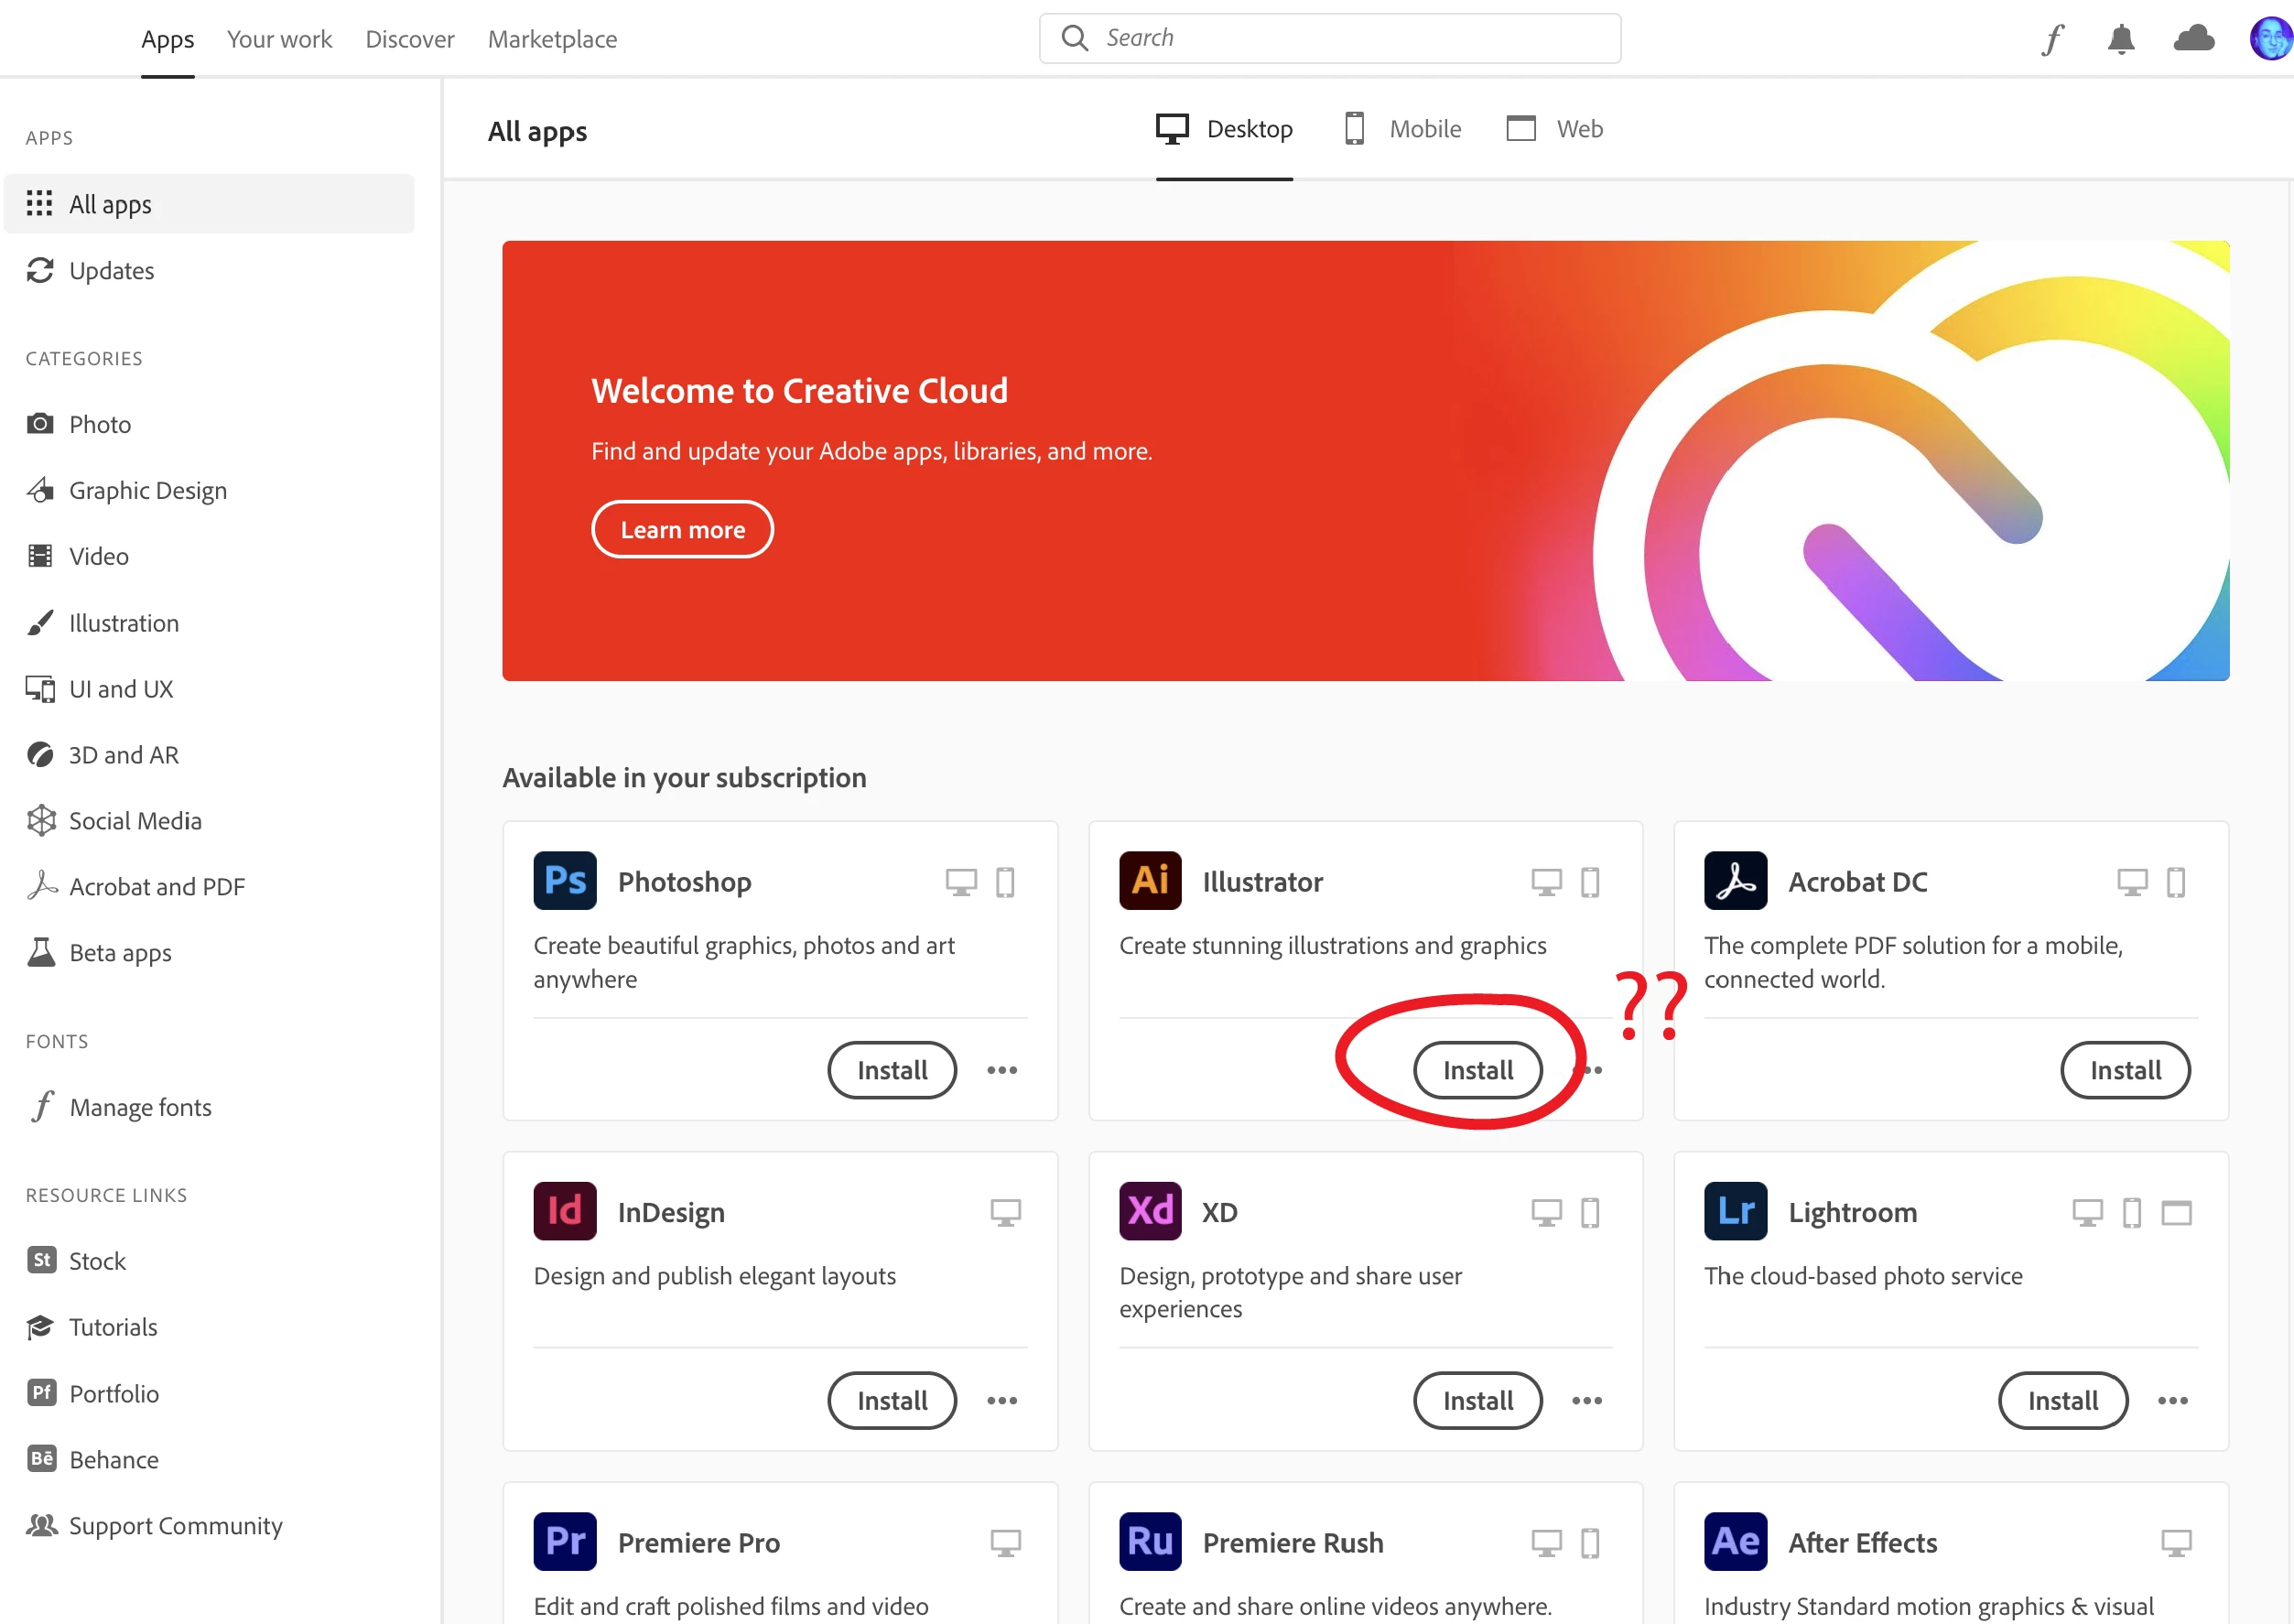Click the Acrobat DC app icon
This screenshot has width=2294, height=1624.
[1735, 881]
